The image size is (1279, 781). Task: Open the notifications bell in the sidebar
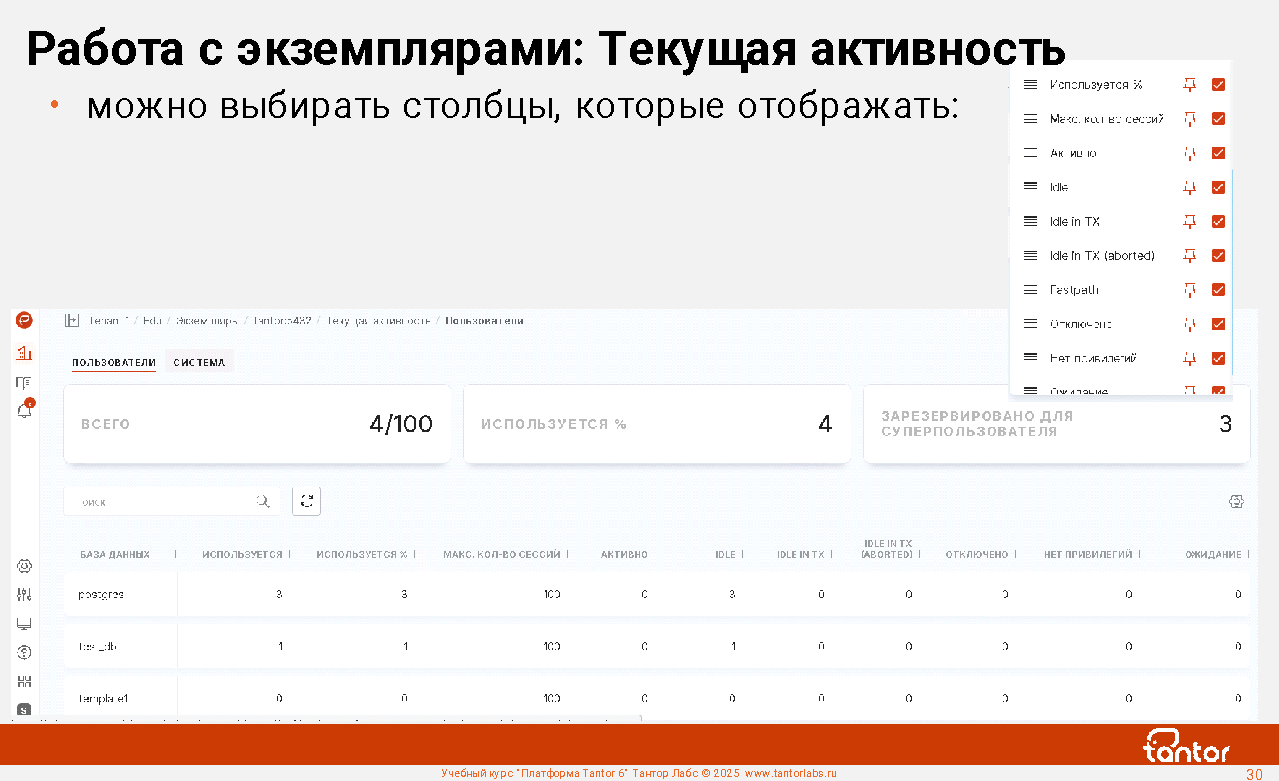click(x=25, y=410)
